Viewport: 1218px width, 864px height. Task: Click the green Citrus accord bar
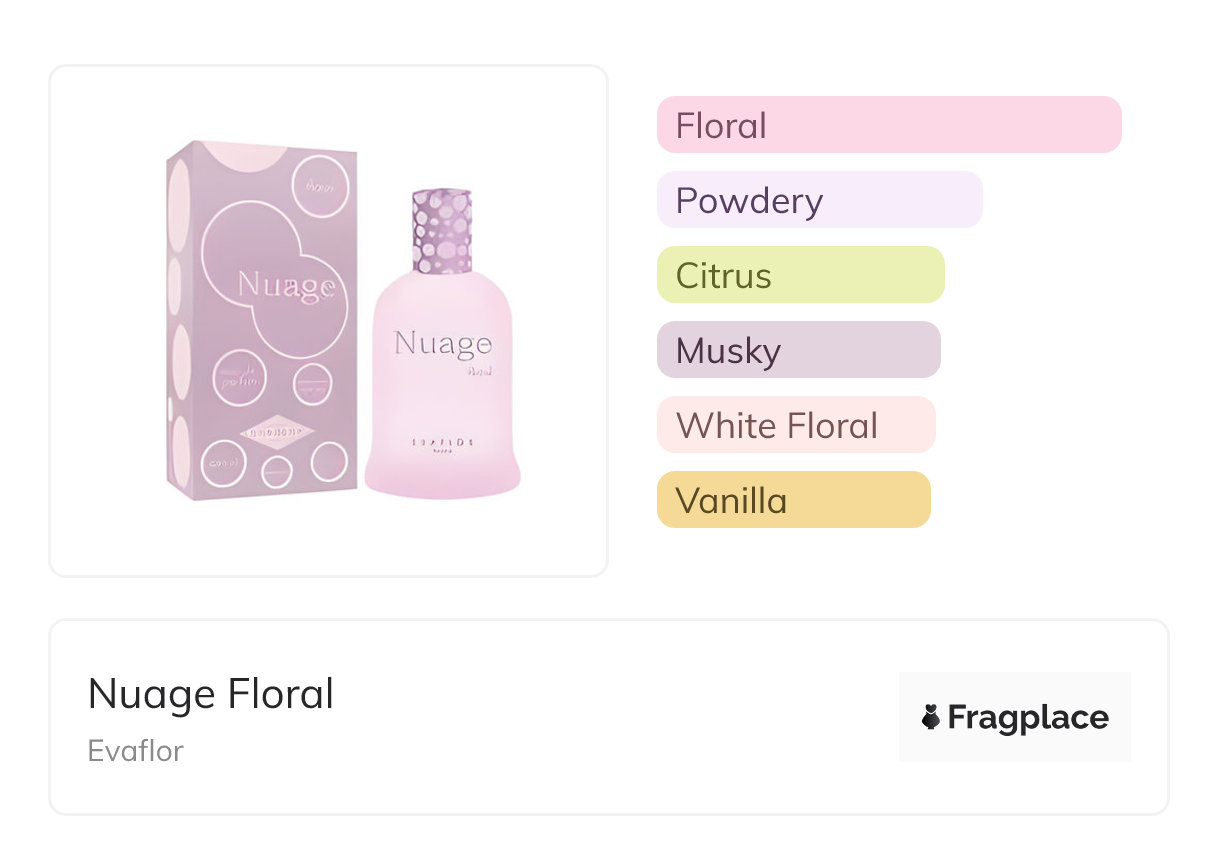coord(800,275)
